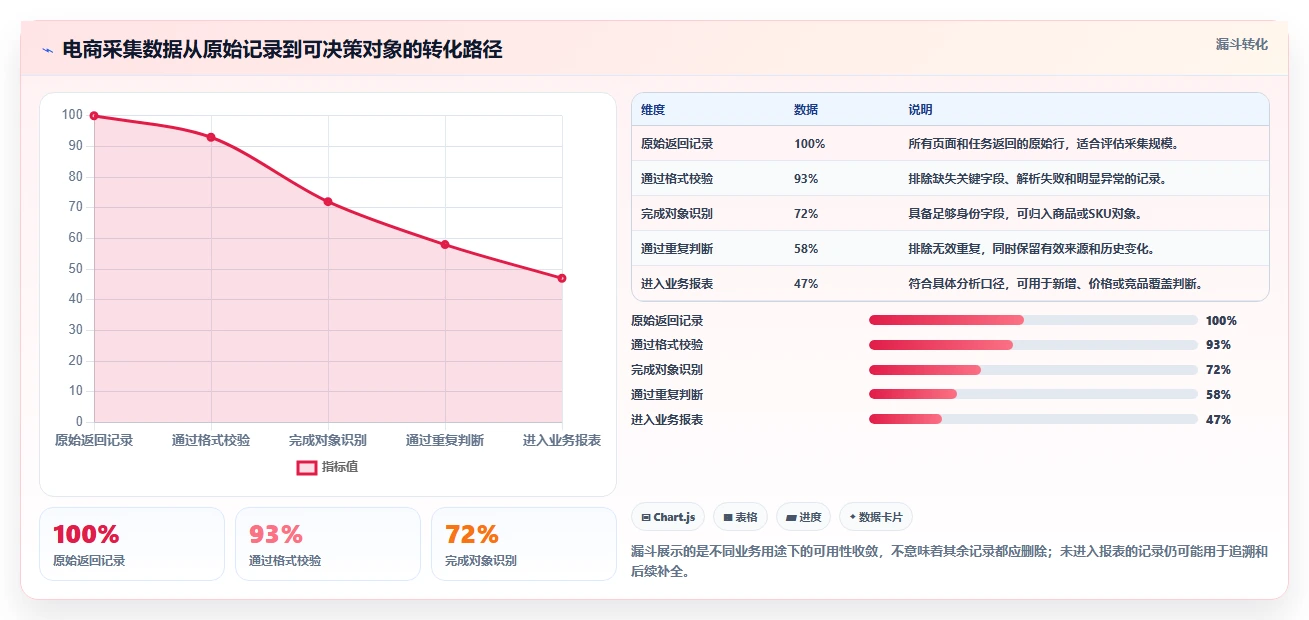Screen dimensions: 1309x620
Task: Click the 数据 table column header
Action: (806, 110)
